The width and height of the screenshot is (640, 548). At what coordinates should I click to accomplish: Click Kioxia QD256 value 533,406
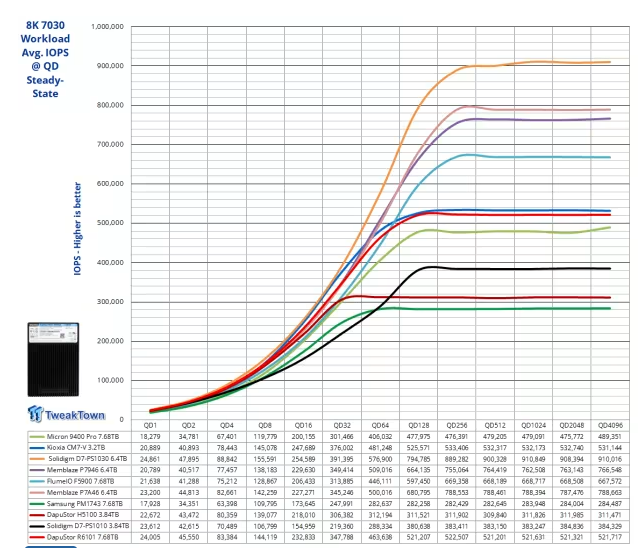(457, 448)
